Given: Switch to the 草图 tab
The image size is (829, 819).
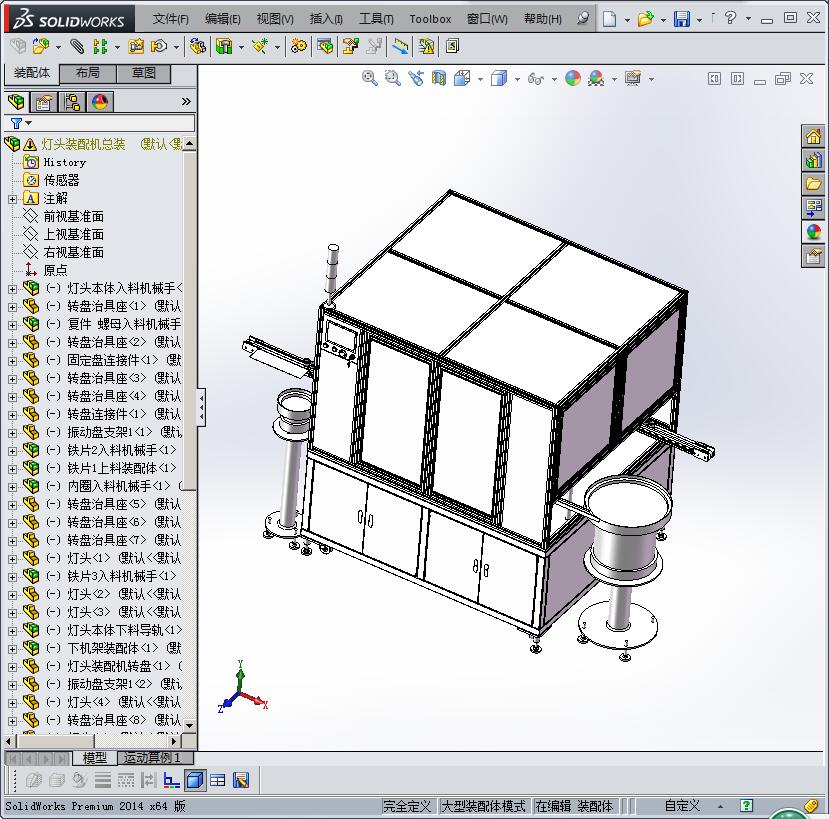Looking at the screenshot, I should point(143,73).
